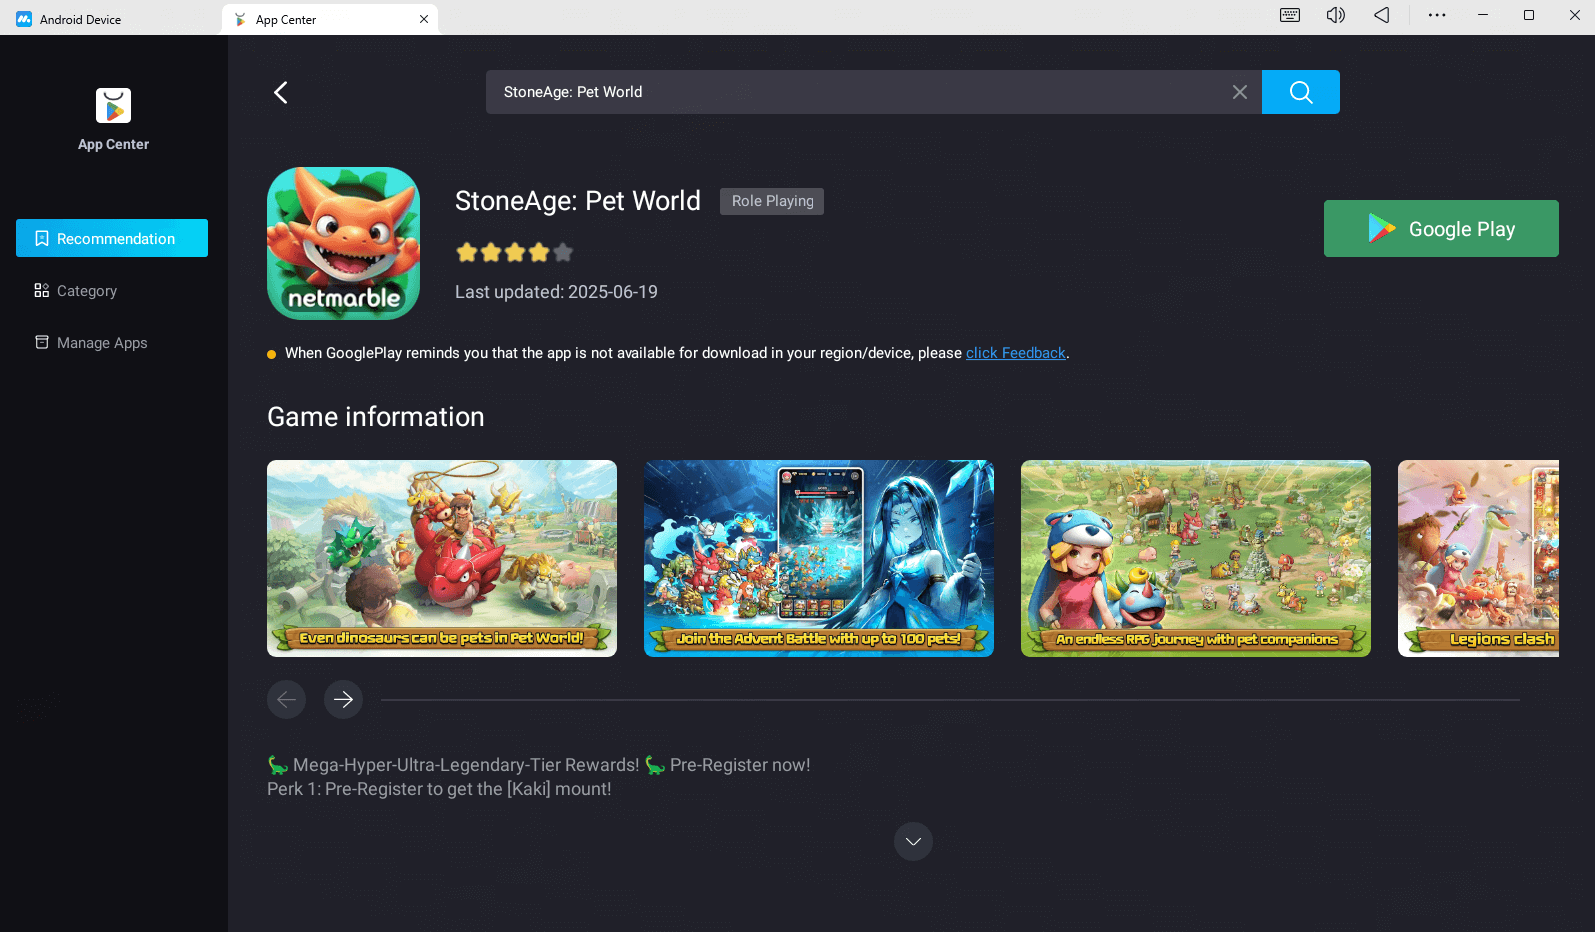Click the Perk 1 Kaki mount line

click(x=439, y=789)
